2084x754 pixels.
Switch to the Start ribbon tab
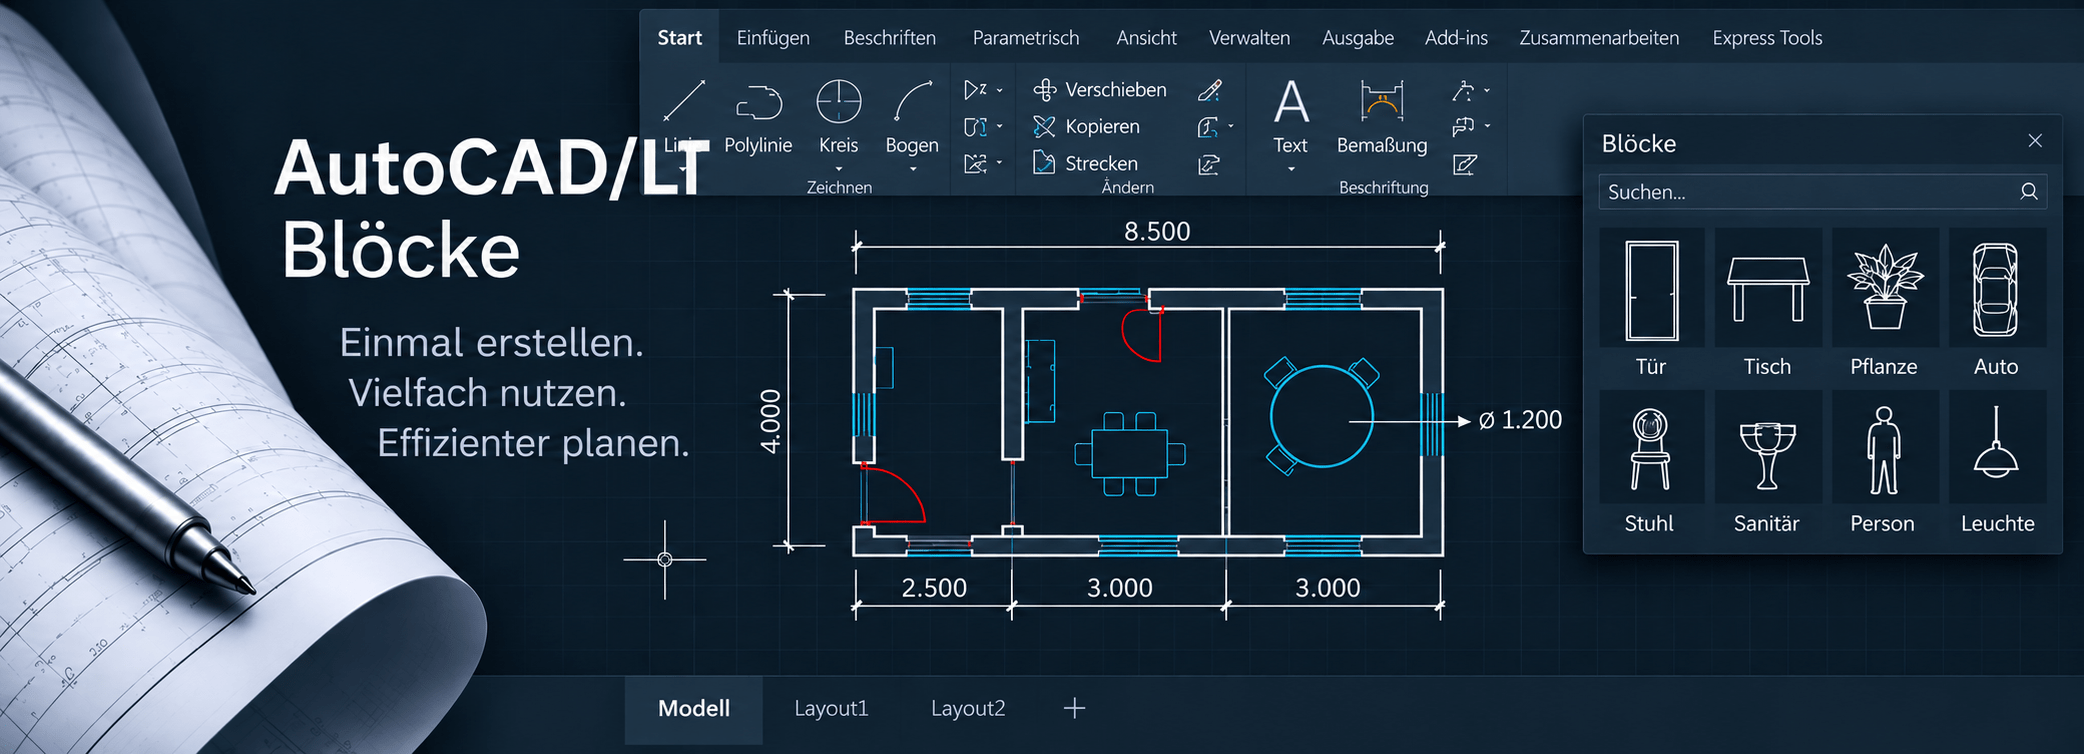click(679, 38)
